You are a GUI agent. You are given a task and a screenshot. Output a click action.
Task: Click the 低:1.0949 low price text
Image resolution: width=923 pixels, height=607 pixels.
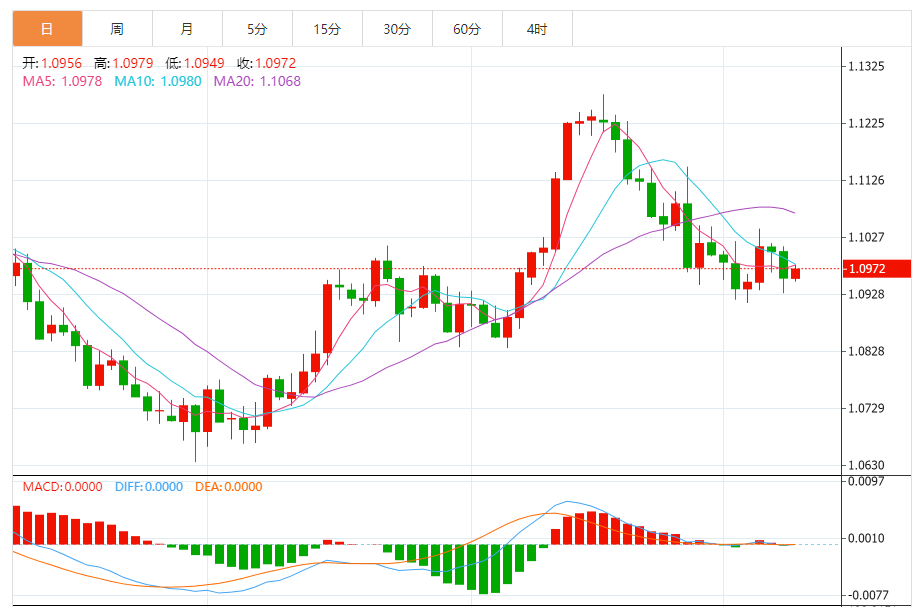[195, 64]
